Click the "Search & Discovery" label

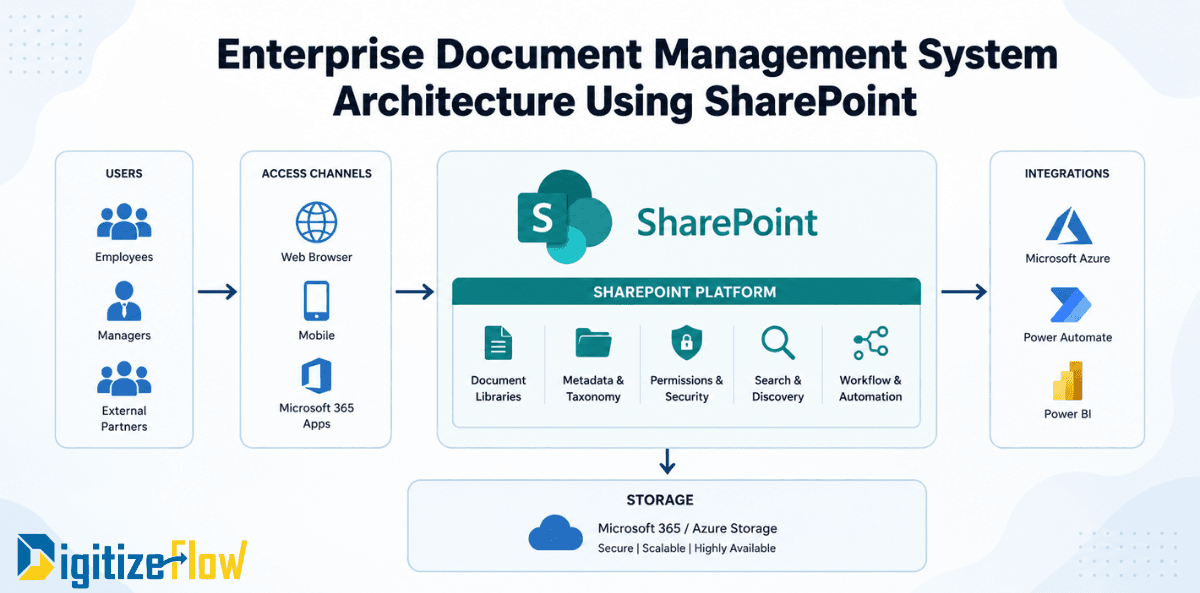(x=778, y=388)
